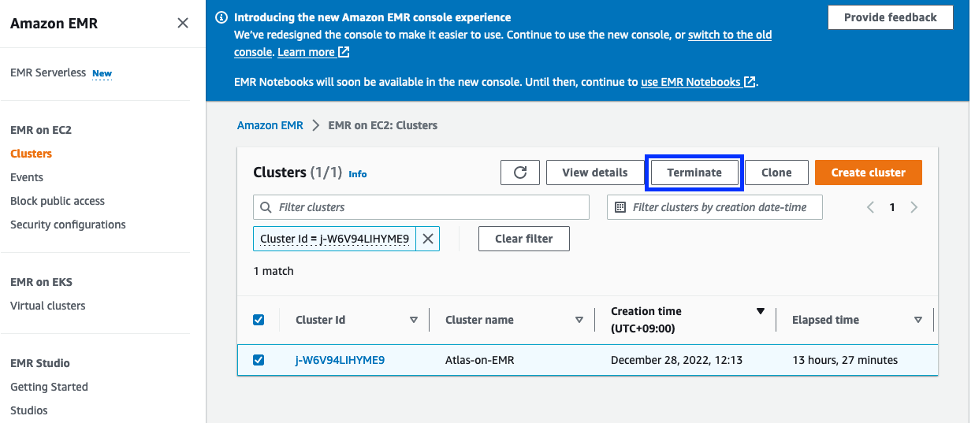Click the search icon in Filter clusters
Viewport: 977px width, 424px height.
(x=266, y=207)
